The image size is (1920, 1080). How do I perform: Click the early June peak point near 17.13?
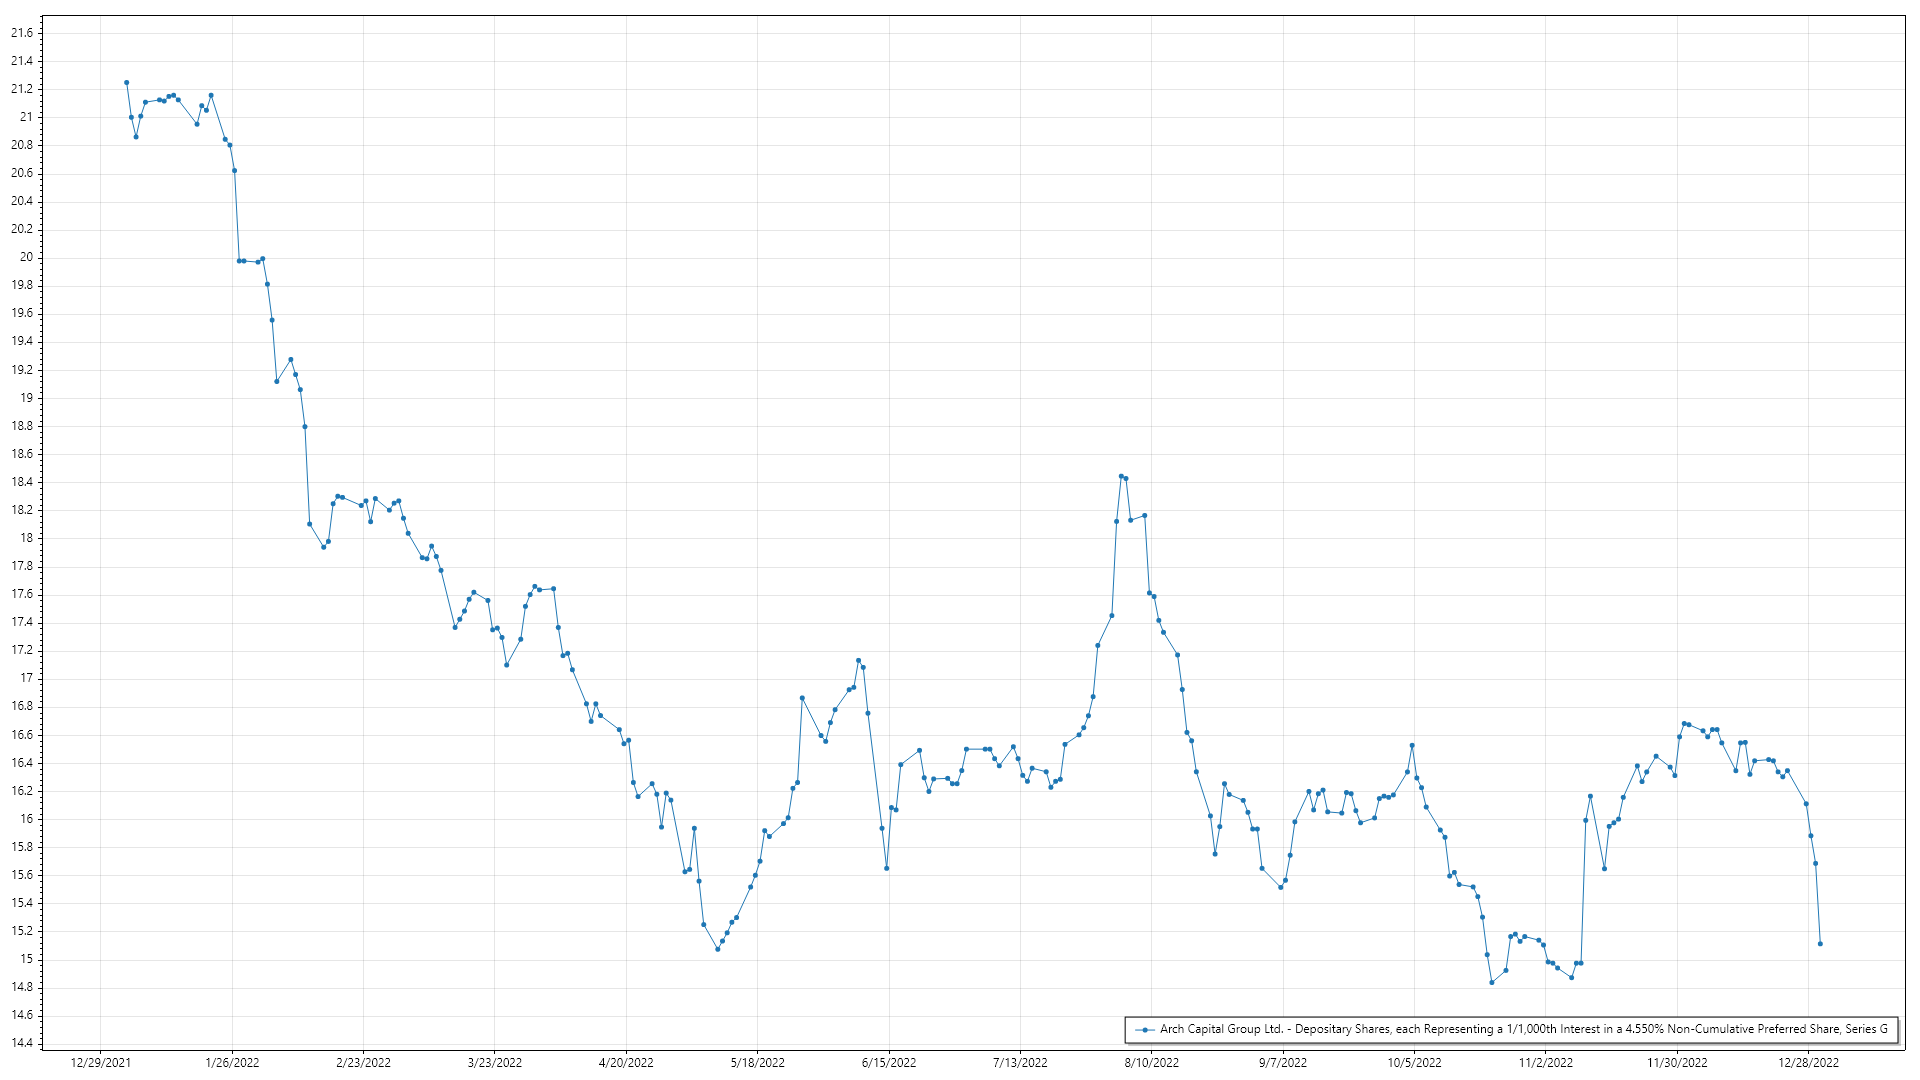(x=858, y=660)
